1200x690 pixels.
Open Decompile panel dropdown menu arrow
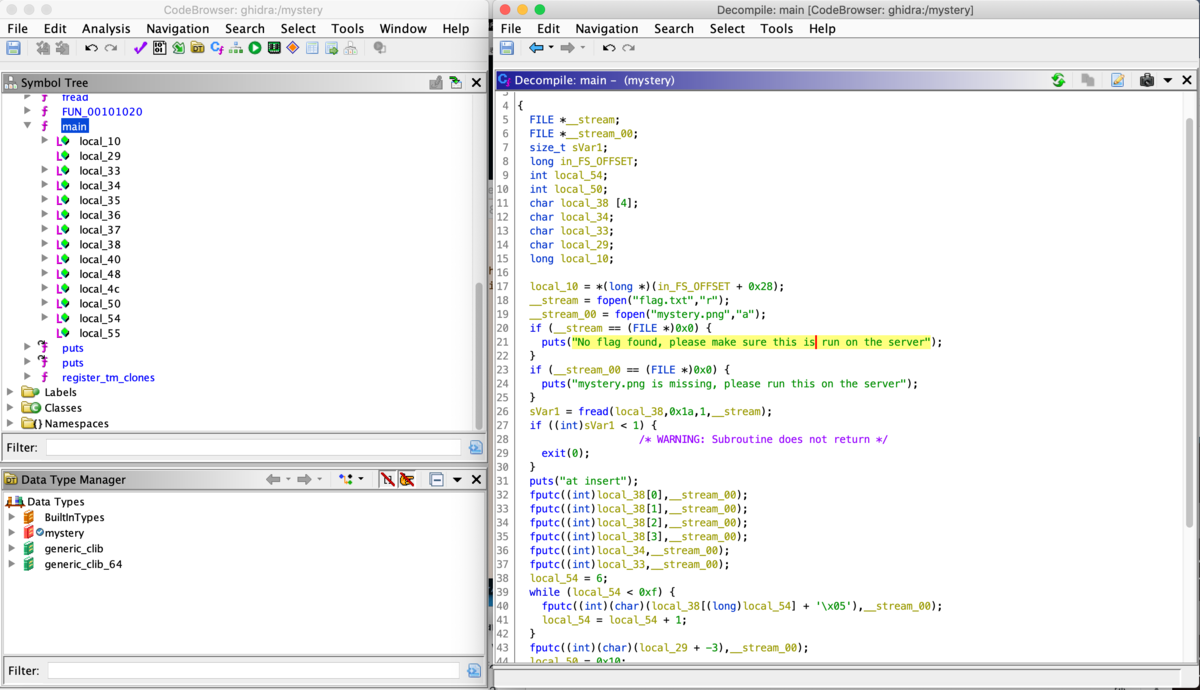coord(1167,81)
